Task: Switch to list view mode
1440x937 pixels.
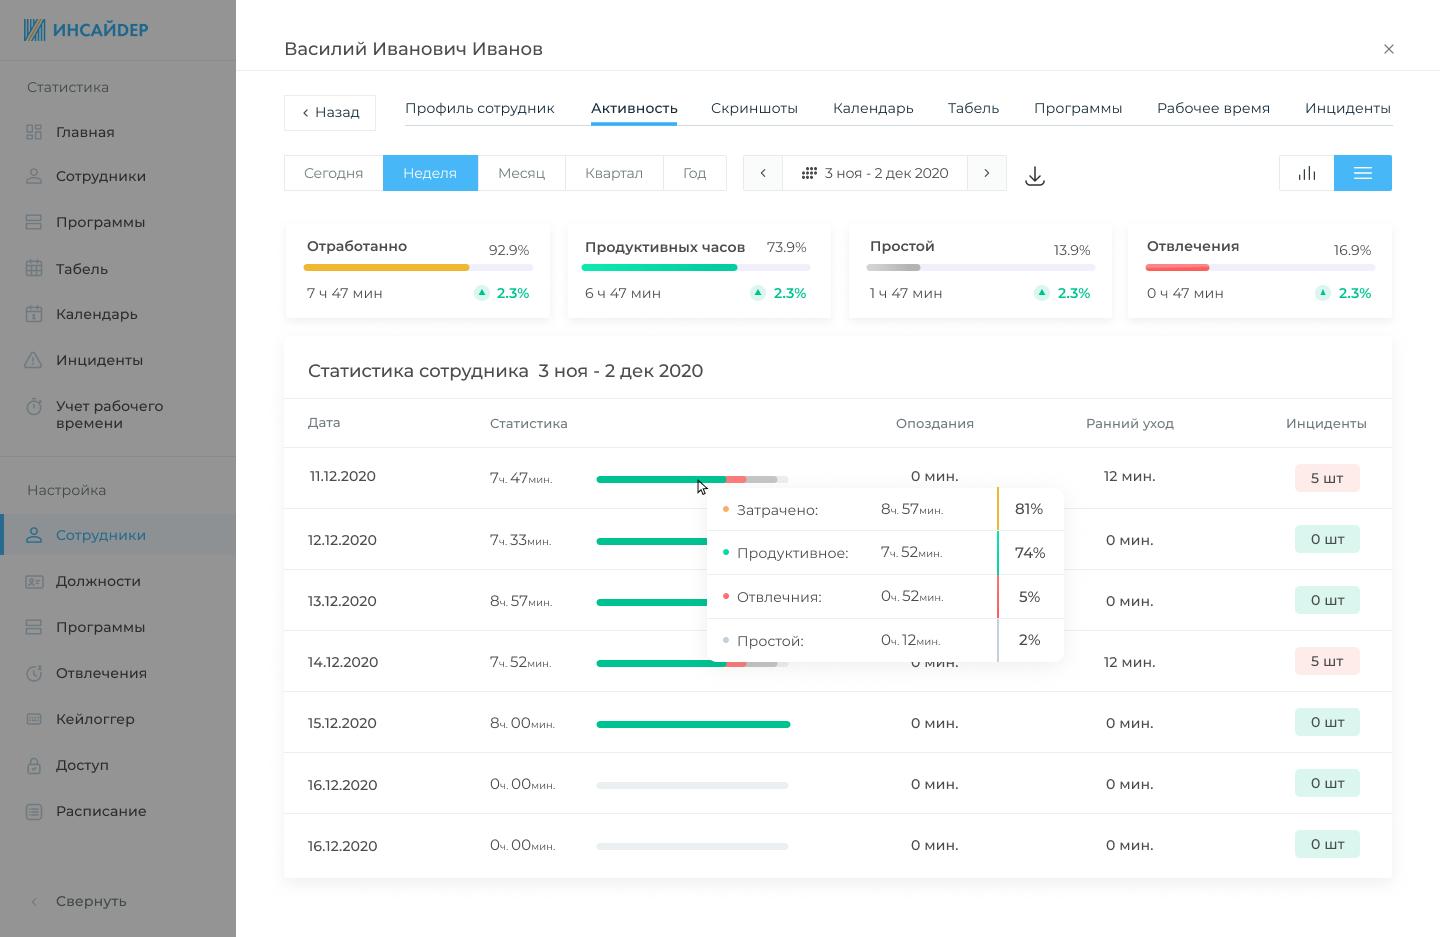Action: pyautogui.click(x=1362, y=173)
